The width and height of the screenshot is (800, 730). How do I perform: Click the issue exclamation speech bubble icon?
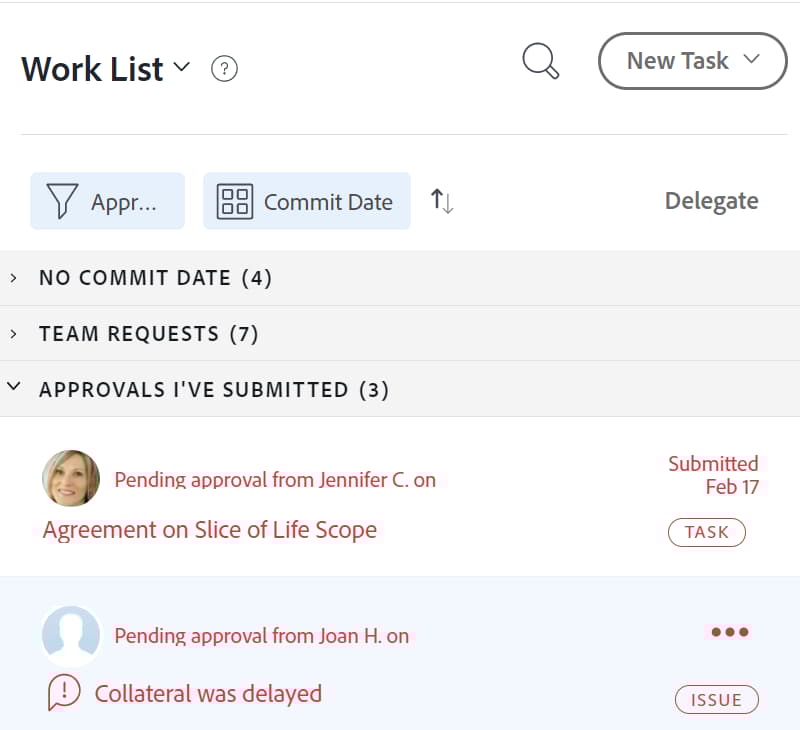pyautogui.click(x=65, y=692)
